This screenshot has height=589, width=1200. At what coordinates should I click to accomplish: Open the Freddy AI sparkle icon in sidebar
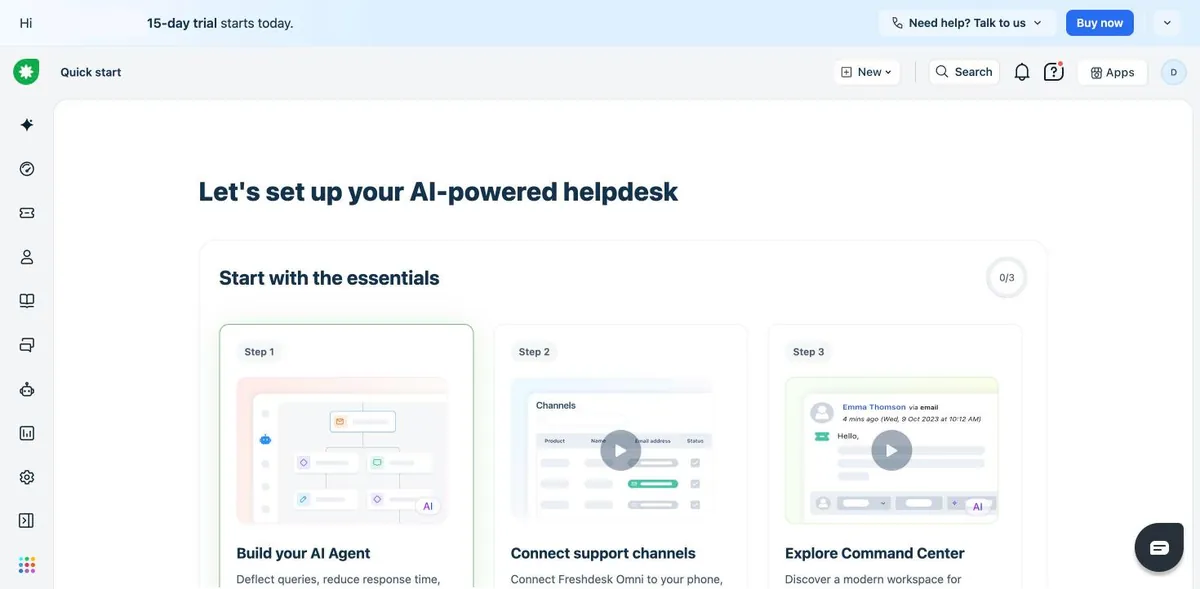[x=27, y=125]
